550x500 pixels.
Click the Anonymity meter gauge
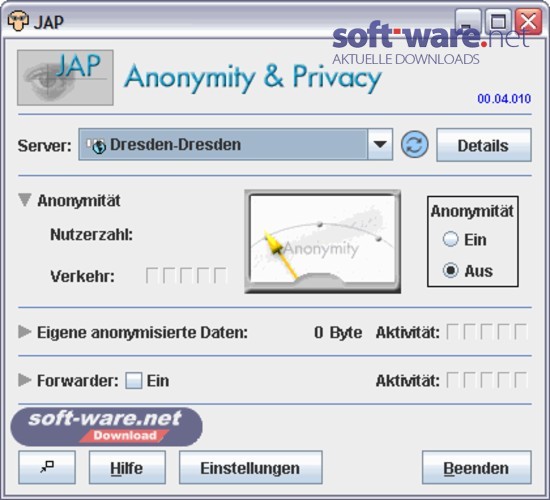click(x=323, y=242)
